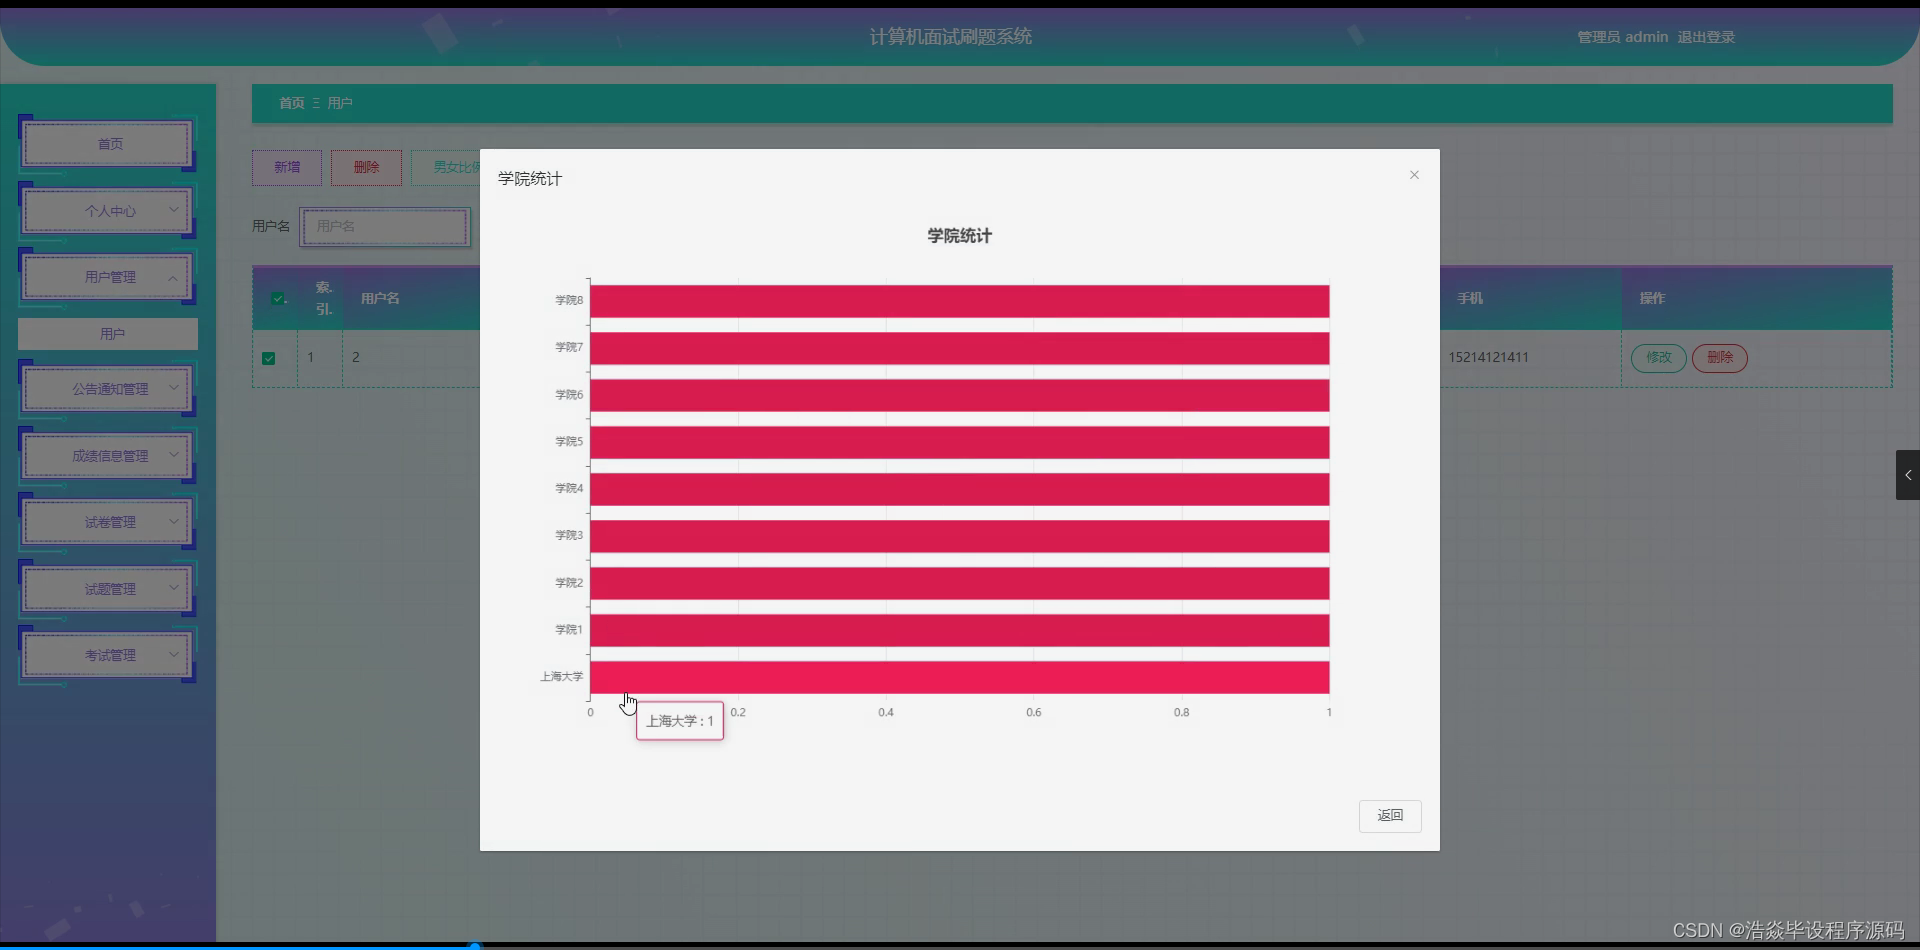Screen dimensions: 1920x950
Task: Click the 上海大学 bar in the chart
Action: click(959, 676)
